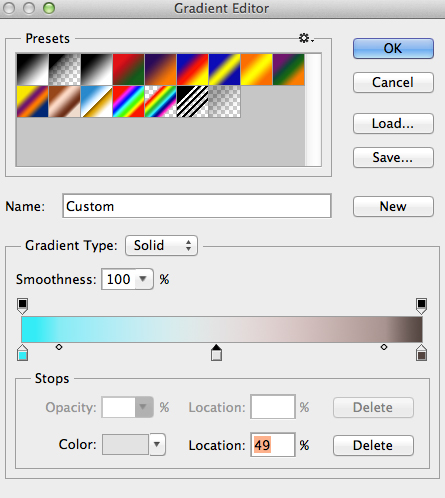Open the Gradient Type Solid dropdown
Viewport: 445px width, 498px height.
click(161, 246)
